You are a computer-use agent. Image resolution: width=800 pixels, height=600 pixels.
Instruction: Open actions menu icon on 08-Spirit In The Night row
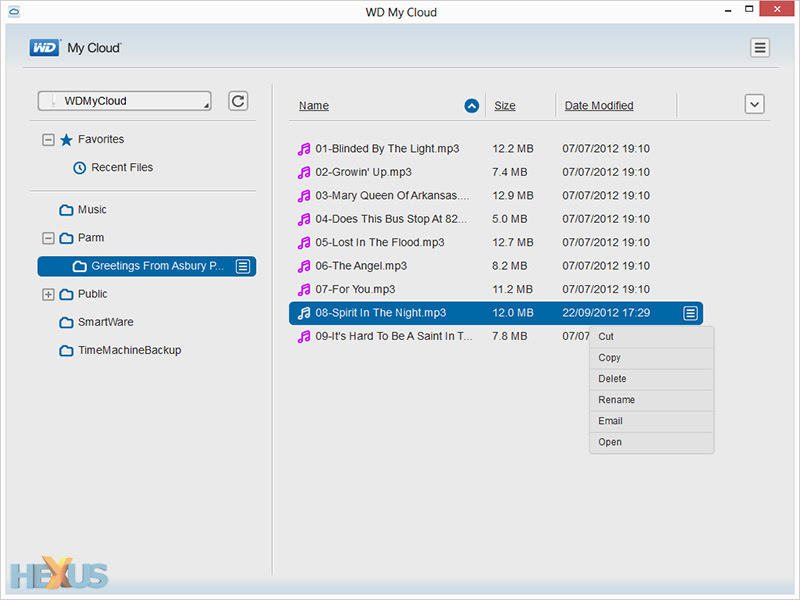[690, 313]
